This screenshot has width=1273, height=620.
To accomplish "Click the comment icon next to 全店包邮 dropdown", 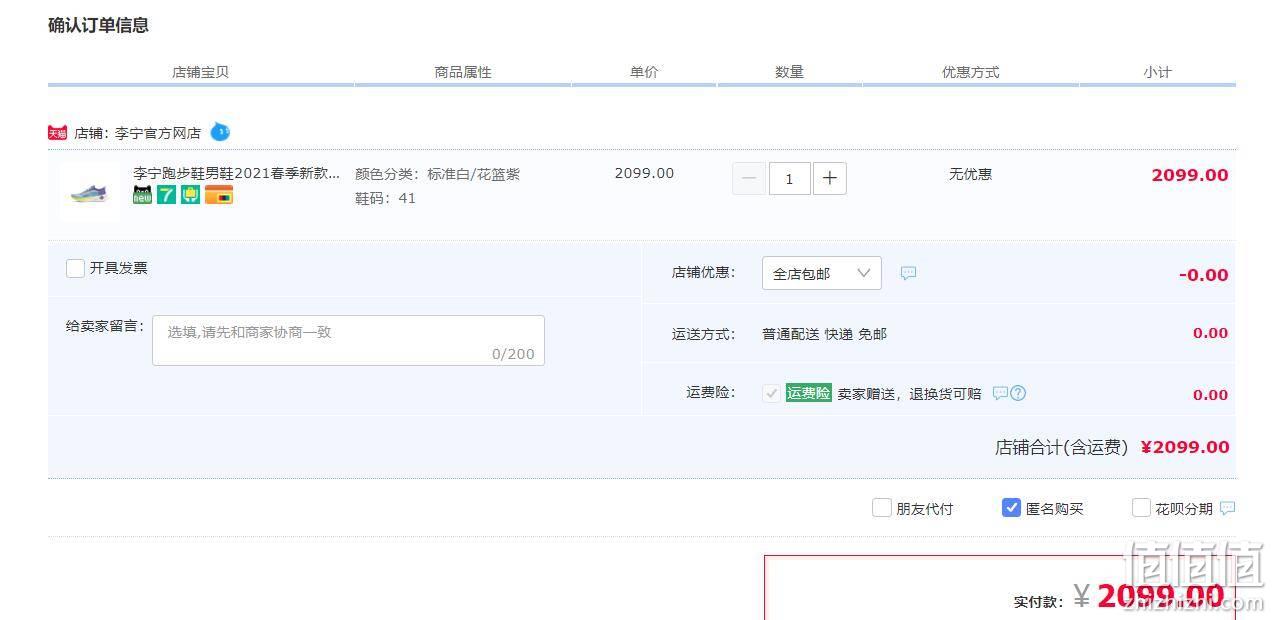I will (908, 273).
